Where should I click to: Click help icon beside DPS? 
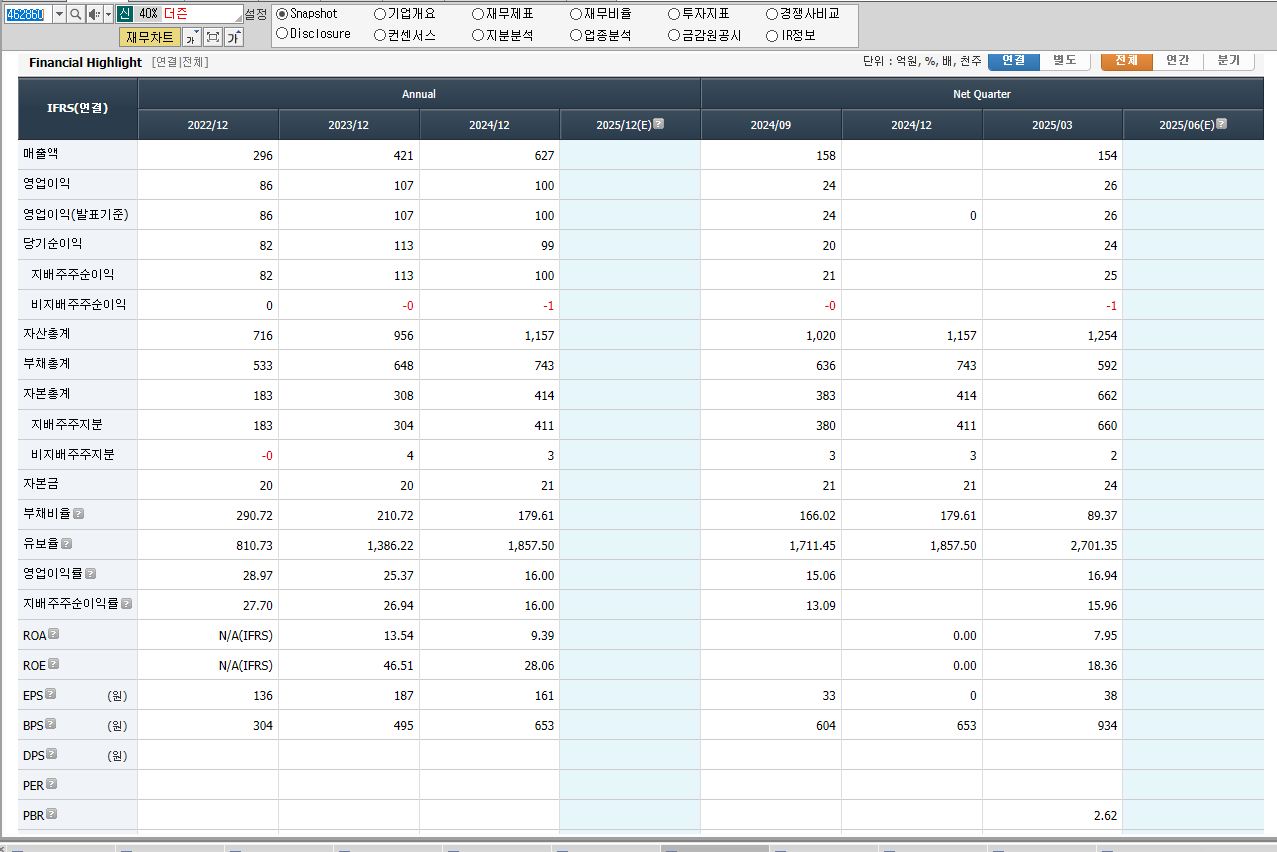click(52, 754)
